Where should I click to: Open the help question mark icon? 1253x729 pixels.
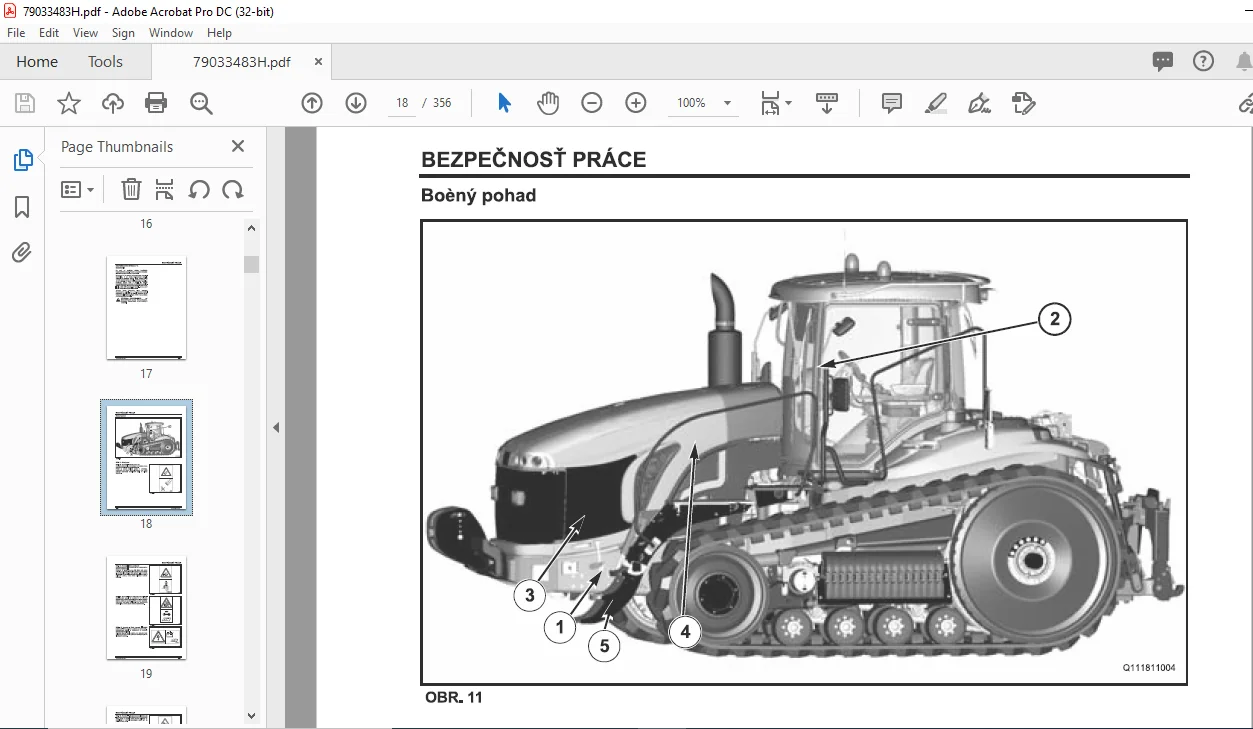pyautogui.click(x=1204, y=61)
